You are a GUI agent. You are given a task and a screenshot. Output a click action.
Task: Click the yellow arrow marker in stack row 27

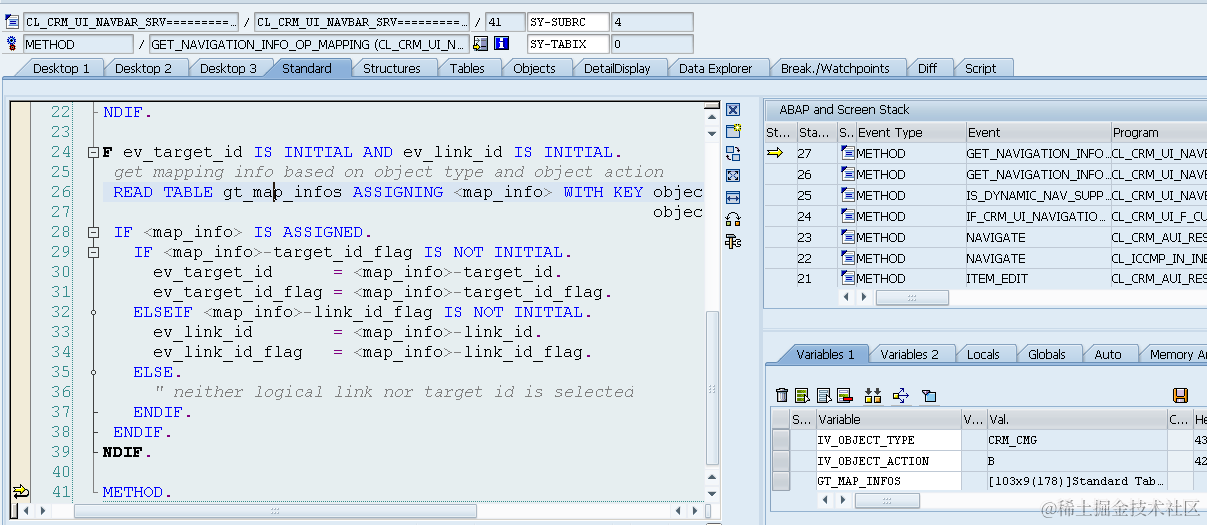776,153
